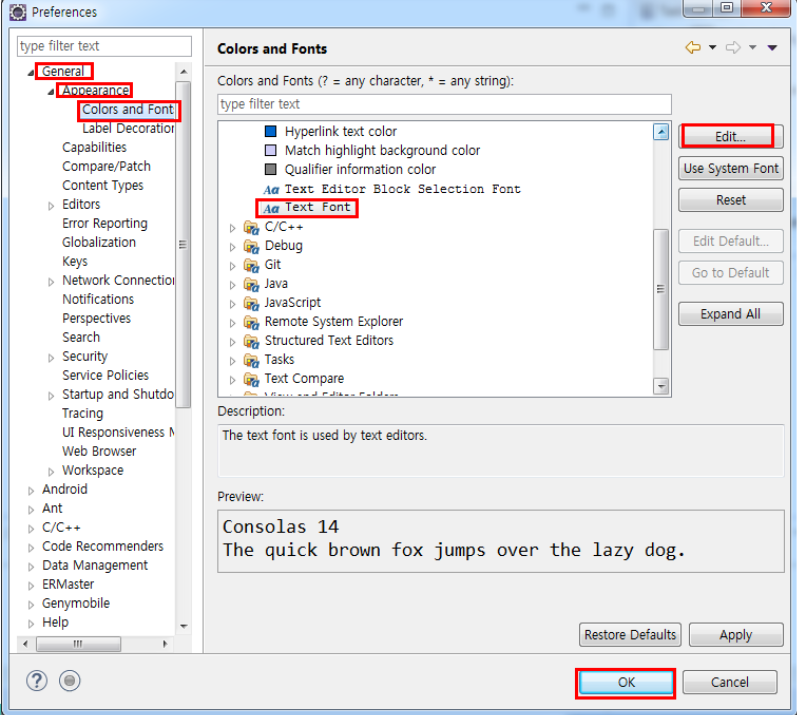Viewport: 797px width, 715px height.
Task: Click the forward arrow navigation icon
Action: pyautogui.click(x=733, y=48)
